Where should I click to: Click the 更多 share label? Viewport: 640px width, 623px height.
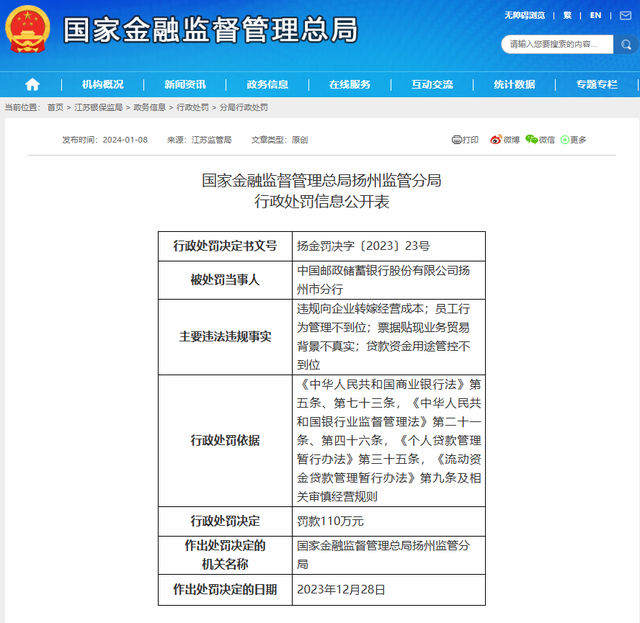click(578, 140)
